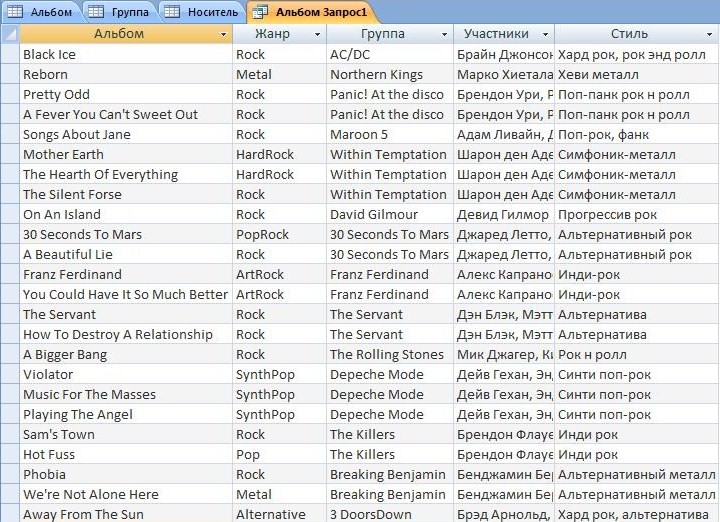Image resolution: width=720 pixels, height=522 pixels.
Task: Click the 'Black Ice' album cell
Action: coord(126,54)
